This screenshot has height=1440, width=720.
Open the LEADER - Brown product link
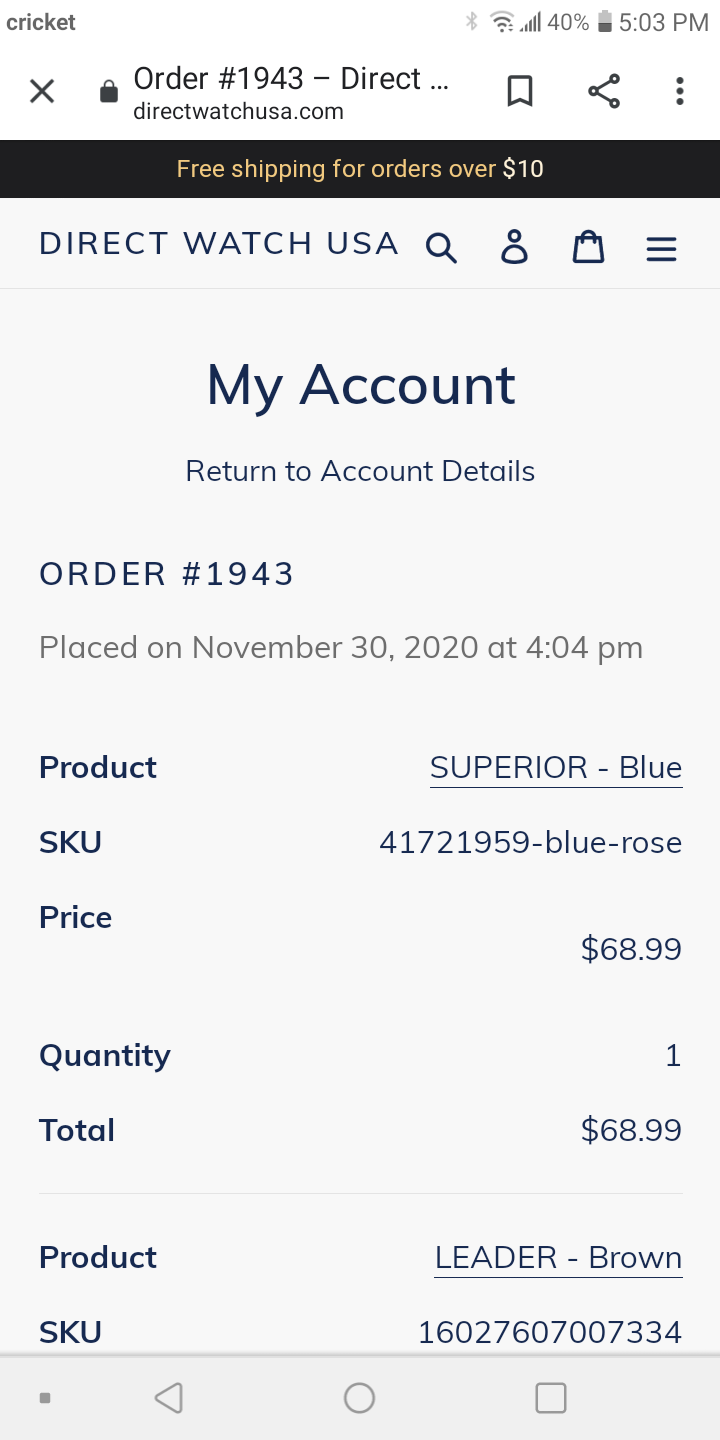coord(558,1258)
